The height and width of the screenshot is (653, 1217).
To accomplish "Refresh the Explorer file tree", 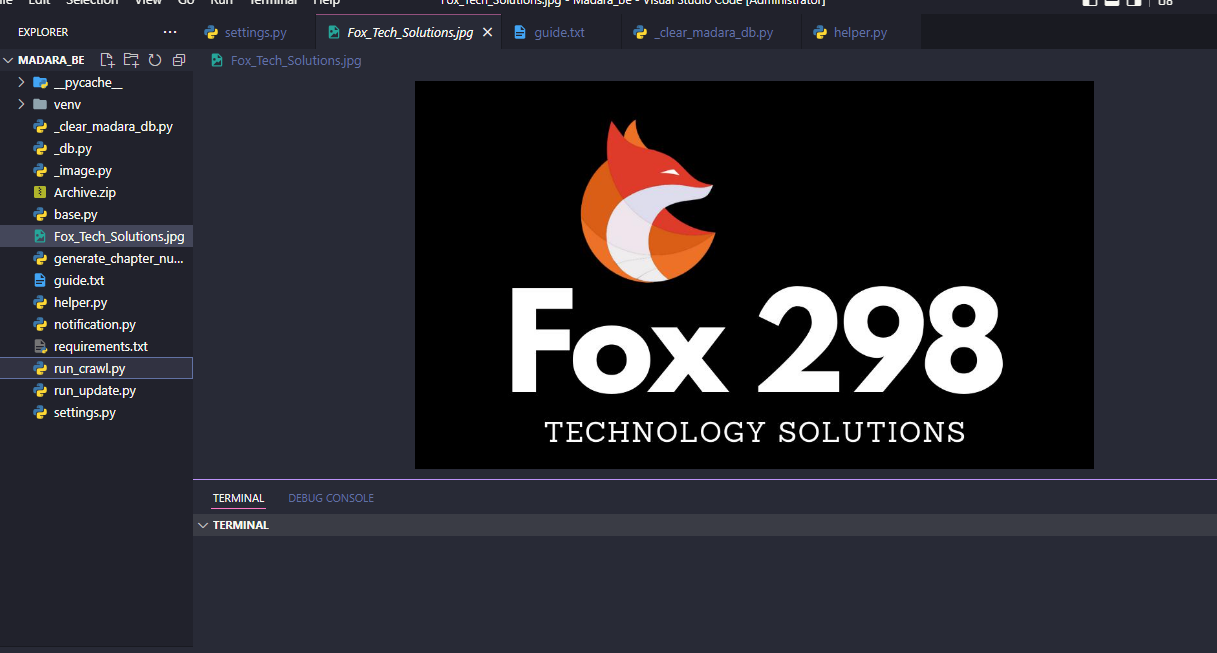I will pyautogui.click(x=155, y=60).
